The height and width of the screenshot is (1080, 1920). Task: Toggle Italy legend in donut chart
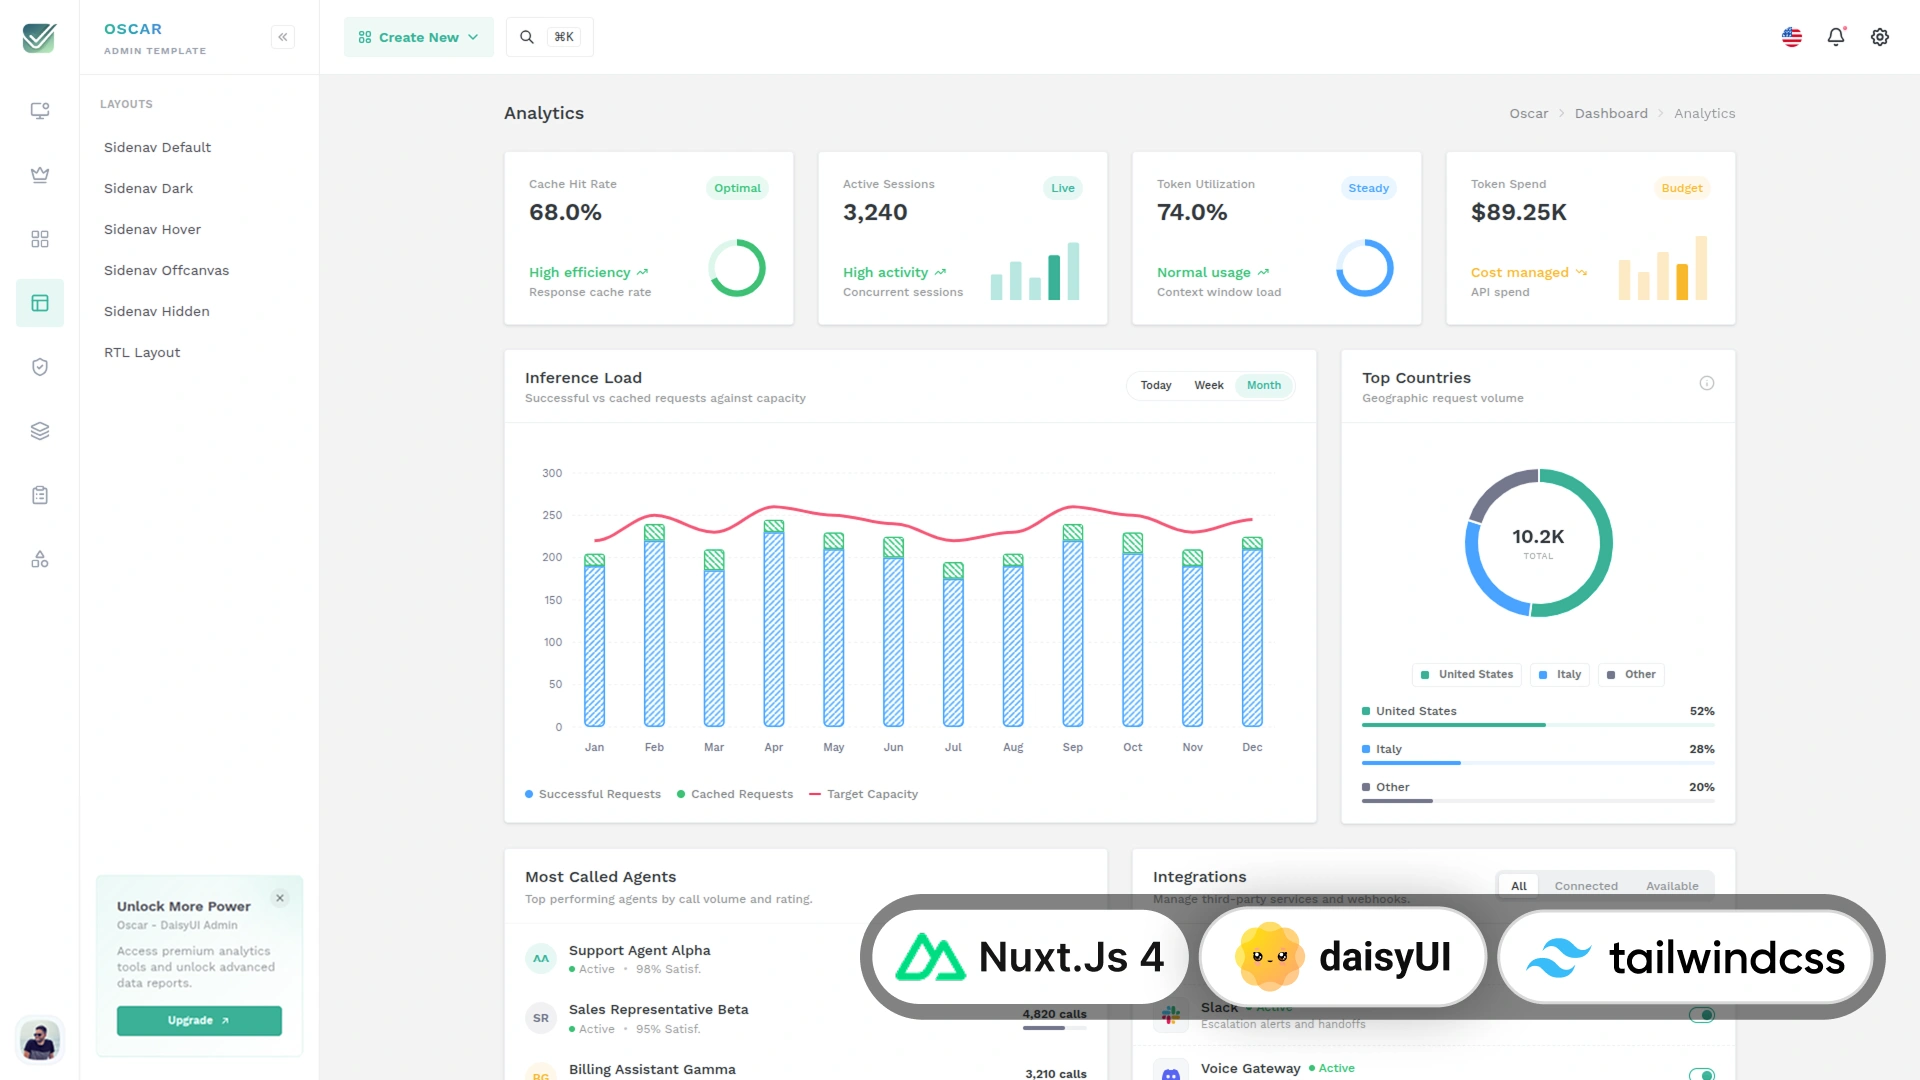tap(1560, 675)
